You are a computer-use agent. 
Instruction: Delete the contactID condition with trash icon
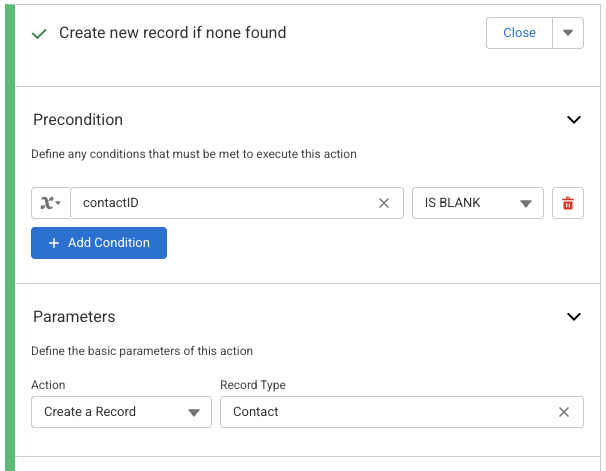pos(568,203)
